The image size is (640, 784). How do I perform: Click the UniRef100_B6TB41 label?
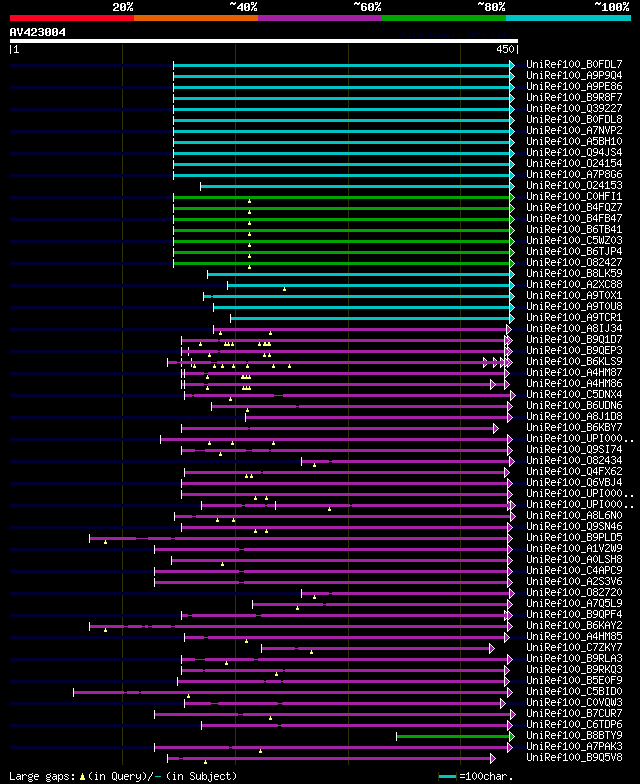[x=574, y=230]
